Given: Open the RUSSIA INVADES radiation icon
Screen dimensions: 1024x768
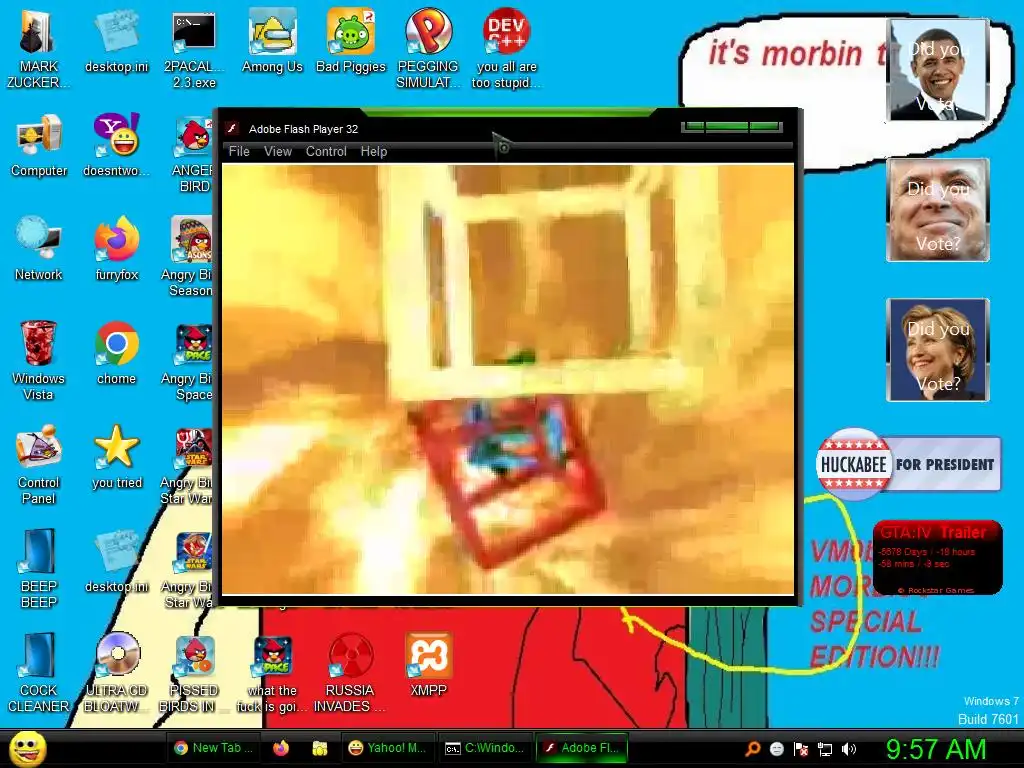Looking at the screenshot, I should point(350,673).
